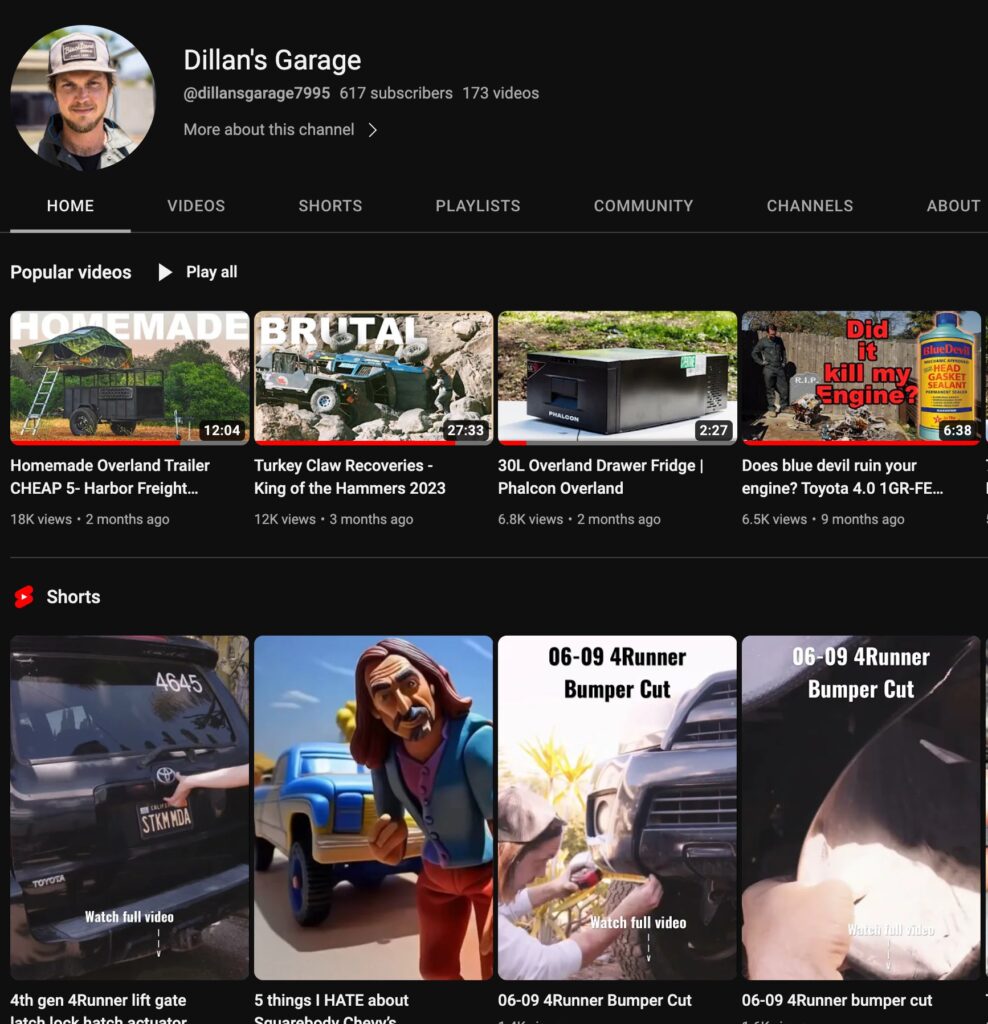This screenshot has height=1024, width=988.
Task: Click 06-09 4Runner Bumper Cut title text
Action: [595, 1000]
